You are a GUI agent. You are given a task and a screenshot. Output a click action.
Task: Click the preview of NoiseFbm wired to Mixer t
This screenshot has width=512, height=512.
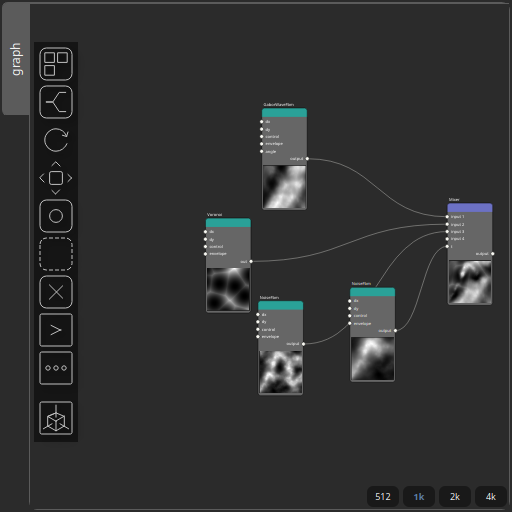(372, 359)
